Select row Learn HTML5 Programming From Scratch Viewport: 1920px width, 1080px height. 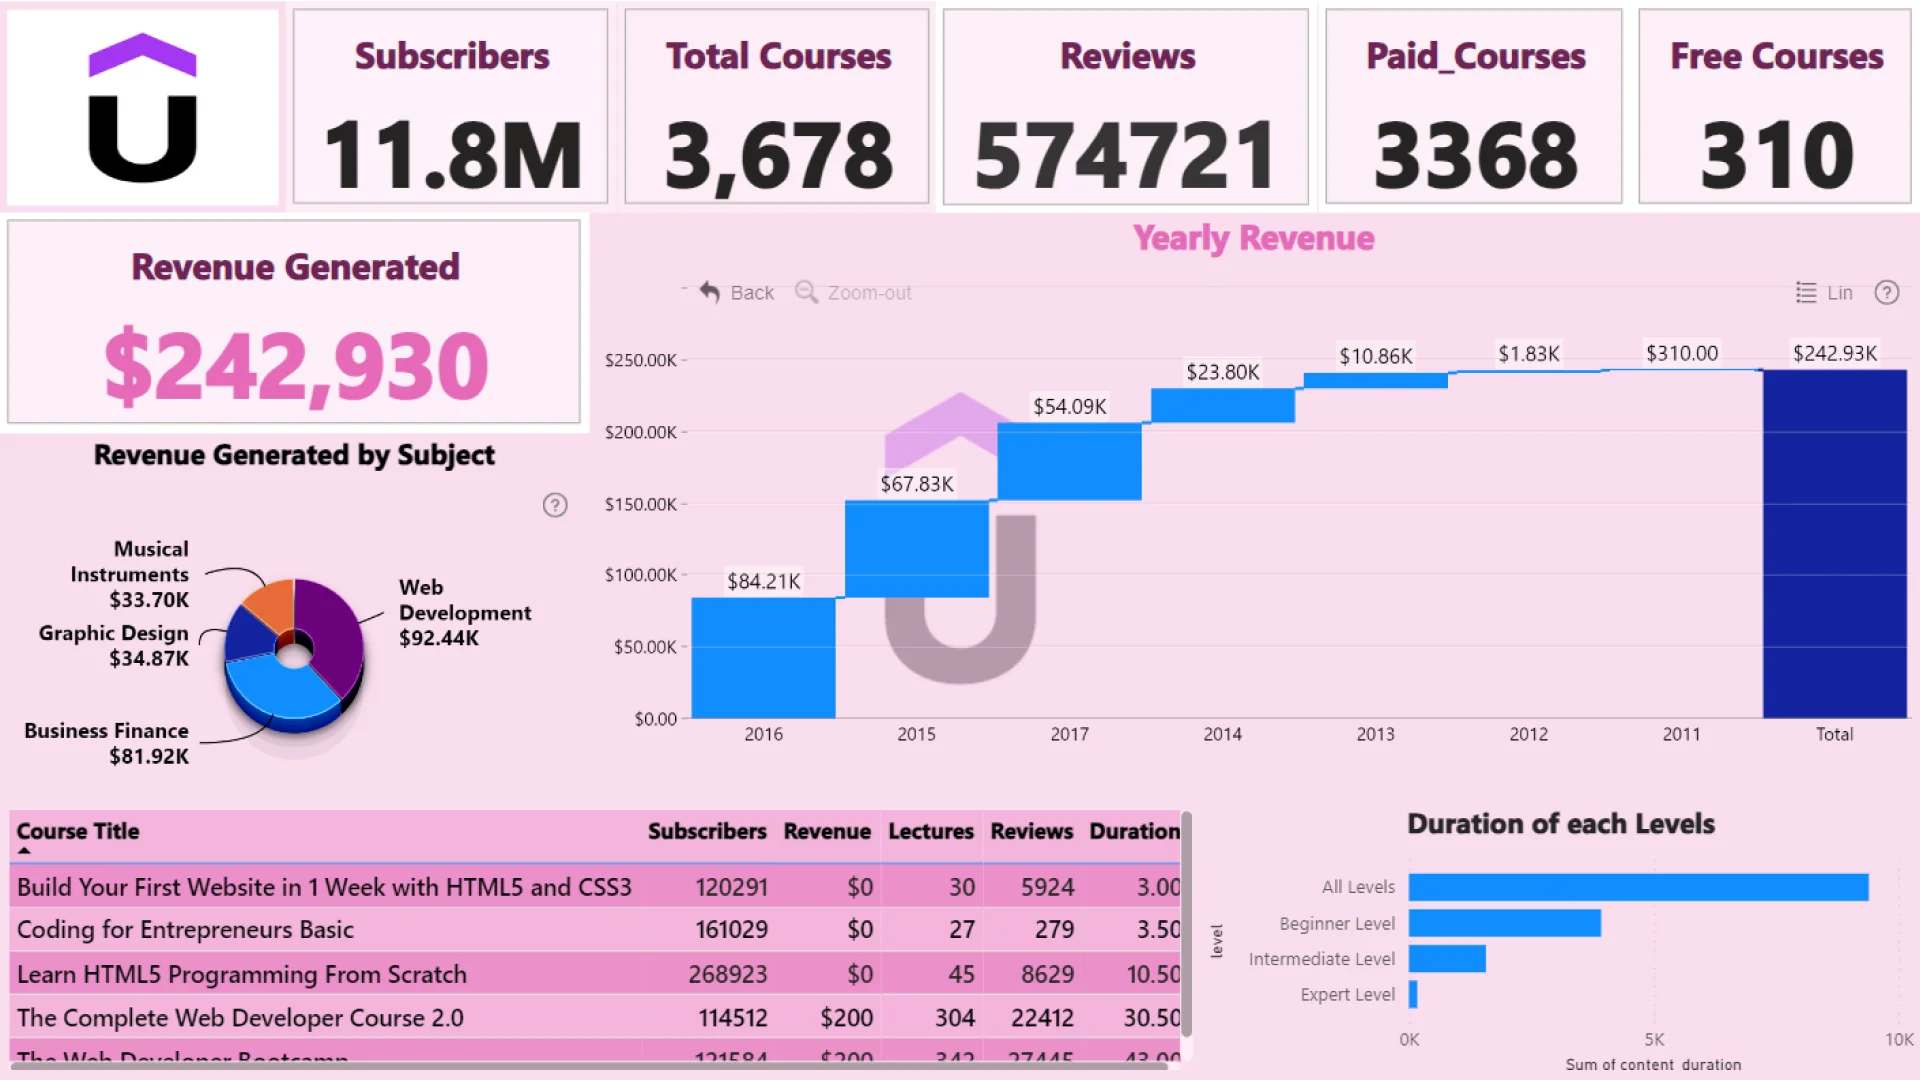tap(595, 974)
